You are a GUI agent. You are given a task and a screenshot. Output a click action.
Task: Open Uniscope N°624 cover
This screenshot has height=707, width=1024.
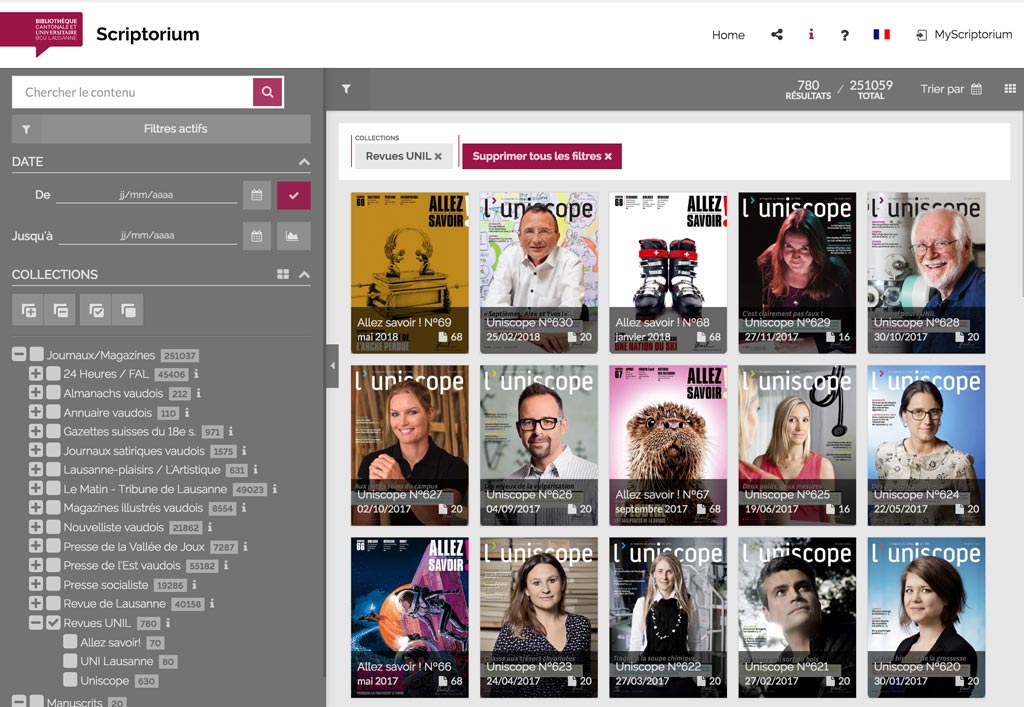click(x=926, y=445)
